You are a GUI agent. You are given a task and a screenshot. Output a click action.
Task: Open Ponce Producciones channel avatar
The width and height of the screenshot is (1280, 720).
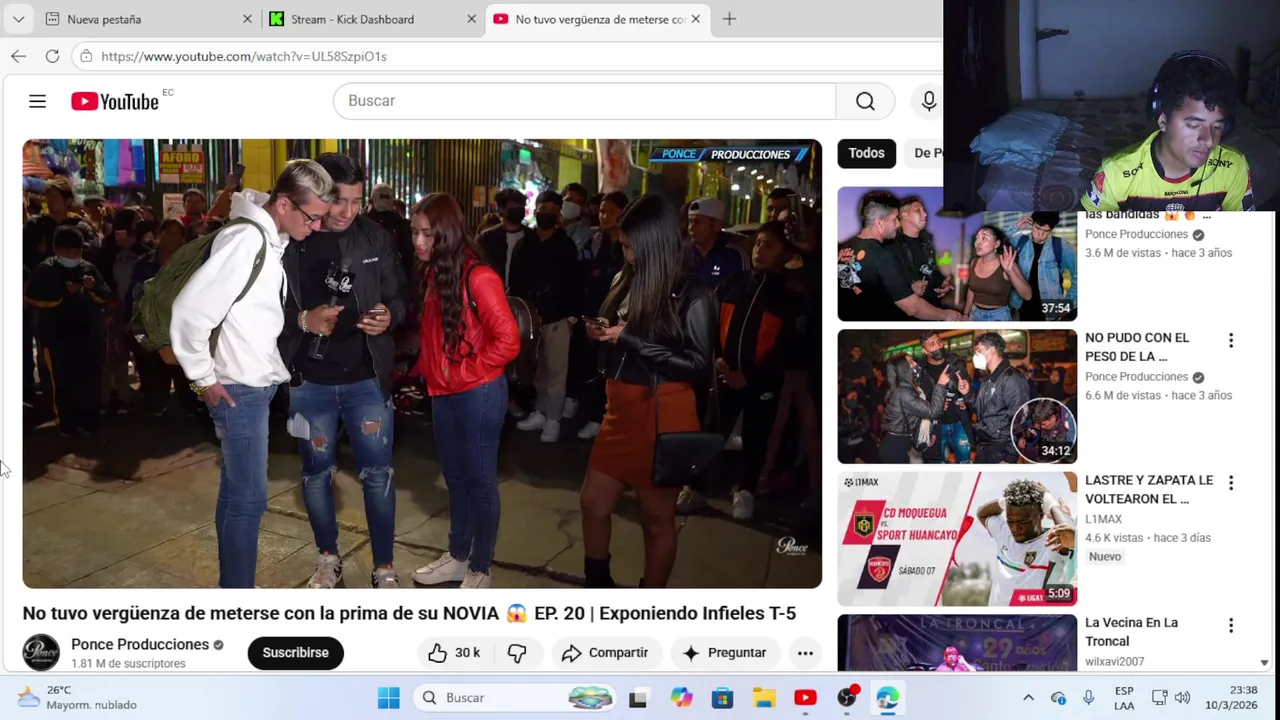coord(41,652)
